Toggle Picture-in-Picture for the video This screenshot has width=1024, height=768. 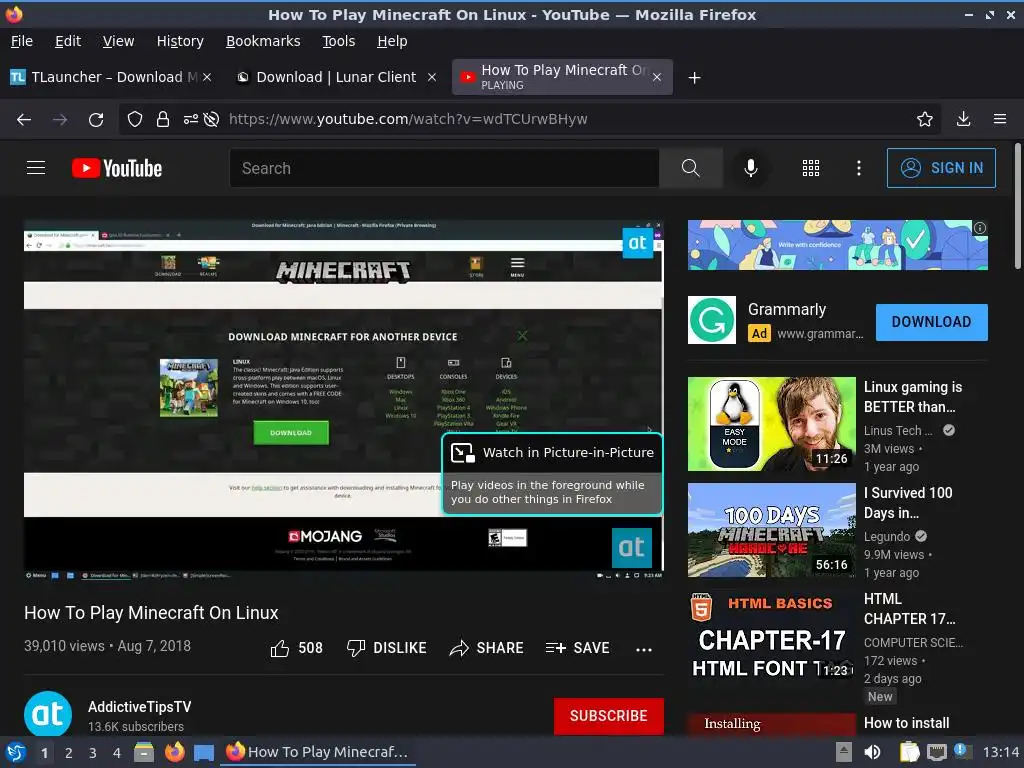coord(552,453)
